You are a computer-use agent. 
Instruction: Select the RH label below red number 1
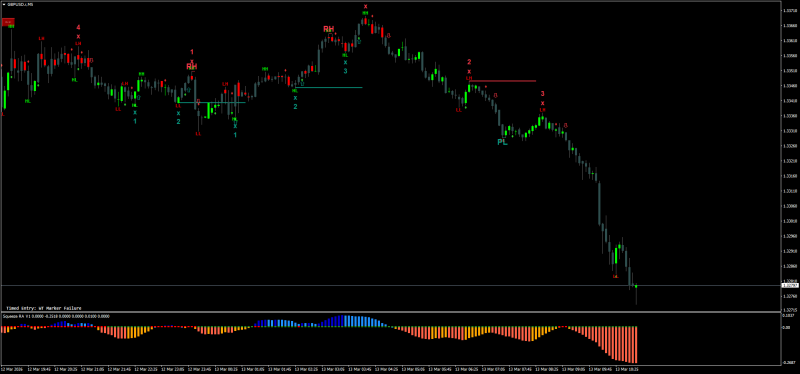coord(192,66)
